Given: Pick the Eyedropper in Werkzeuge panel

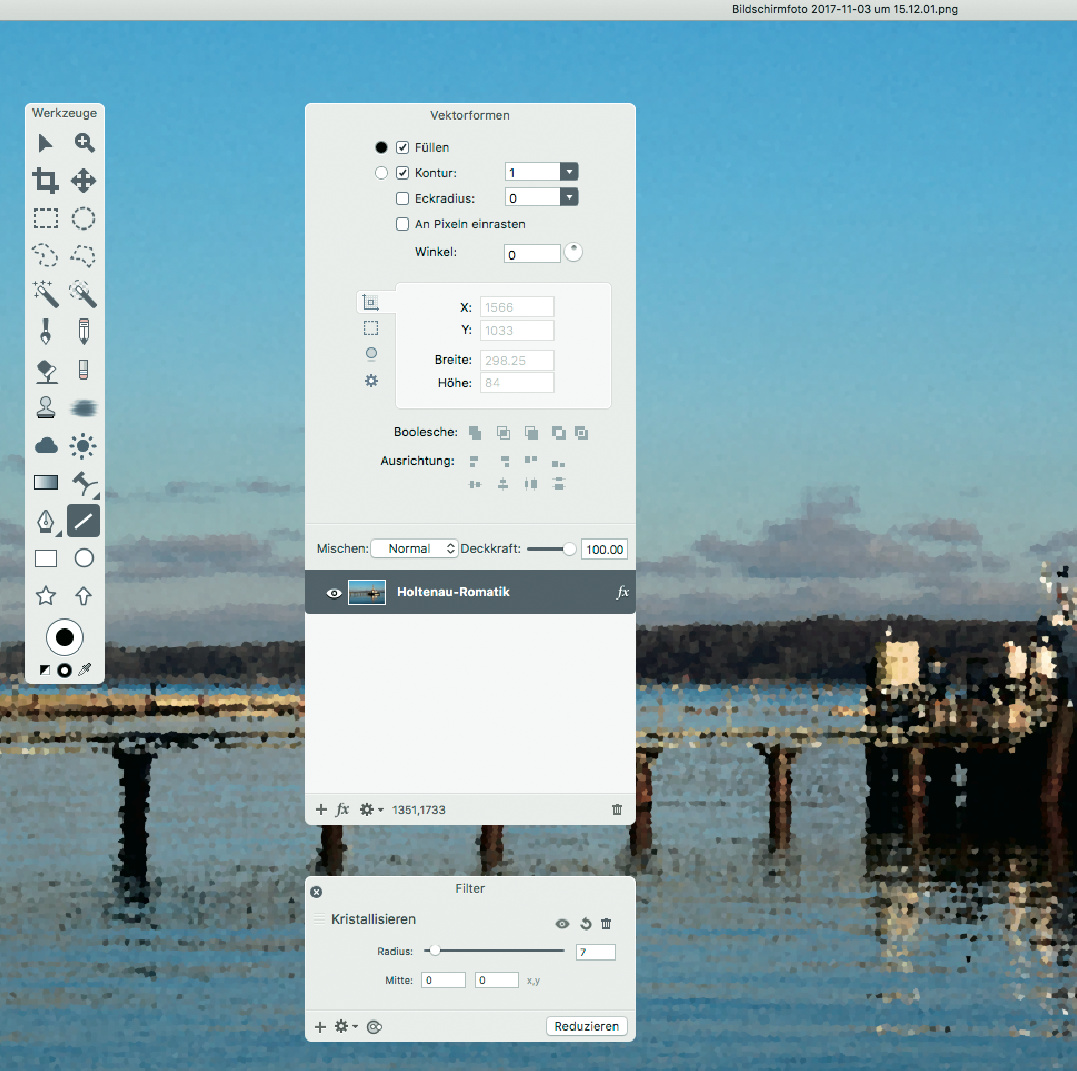Looking at the screenshot, I should pyautogui.click(x=84, y=670).
